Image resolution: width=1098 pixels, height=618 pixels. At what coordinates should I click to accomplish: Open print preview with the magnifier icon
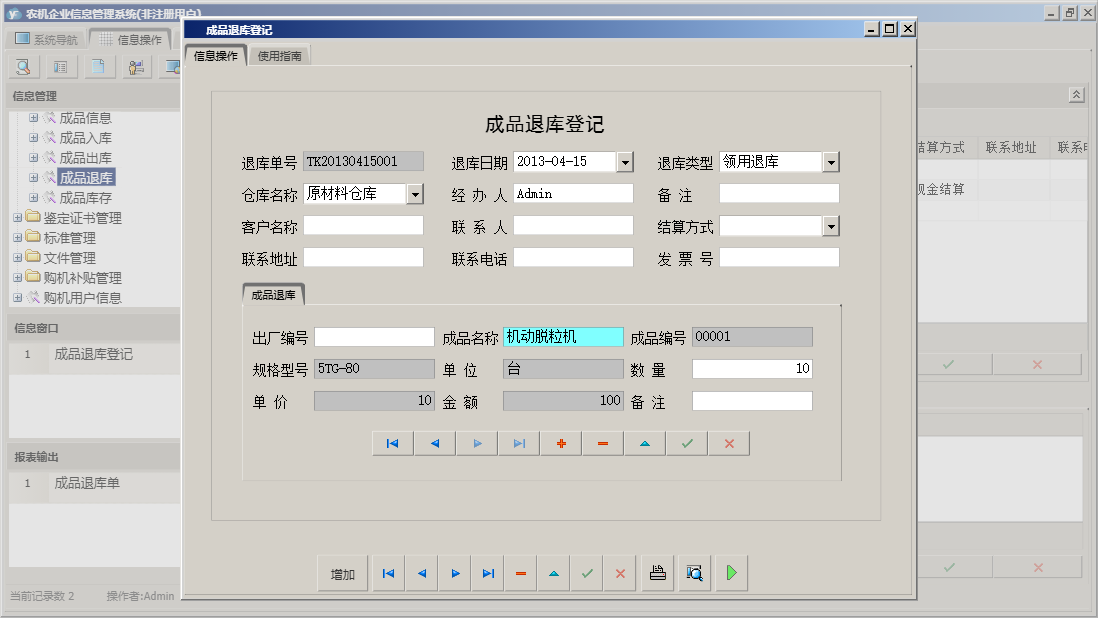pyautogui.click(x=694, y=573)
